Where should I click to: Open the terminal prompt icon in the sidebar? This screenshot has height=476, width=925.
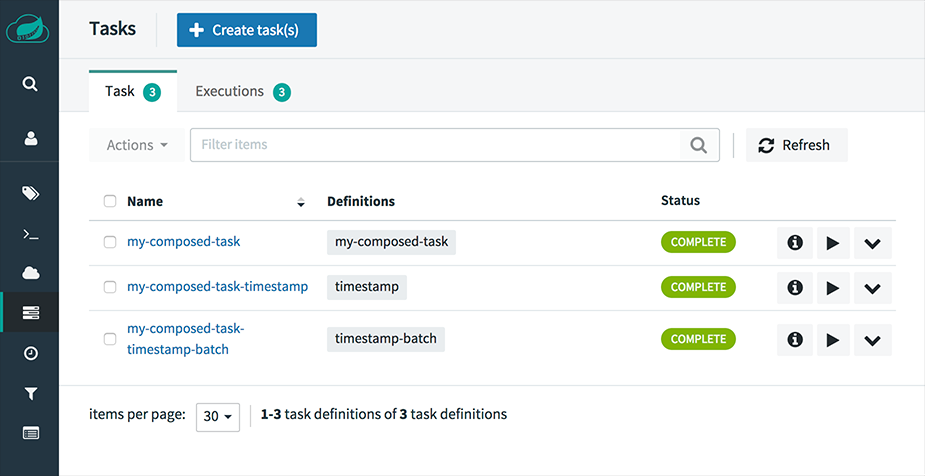pyautogui.click(x=30, y=235)
